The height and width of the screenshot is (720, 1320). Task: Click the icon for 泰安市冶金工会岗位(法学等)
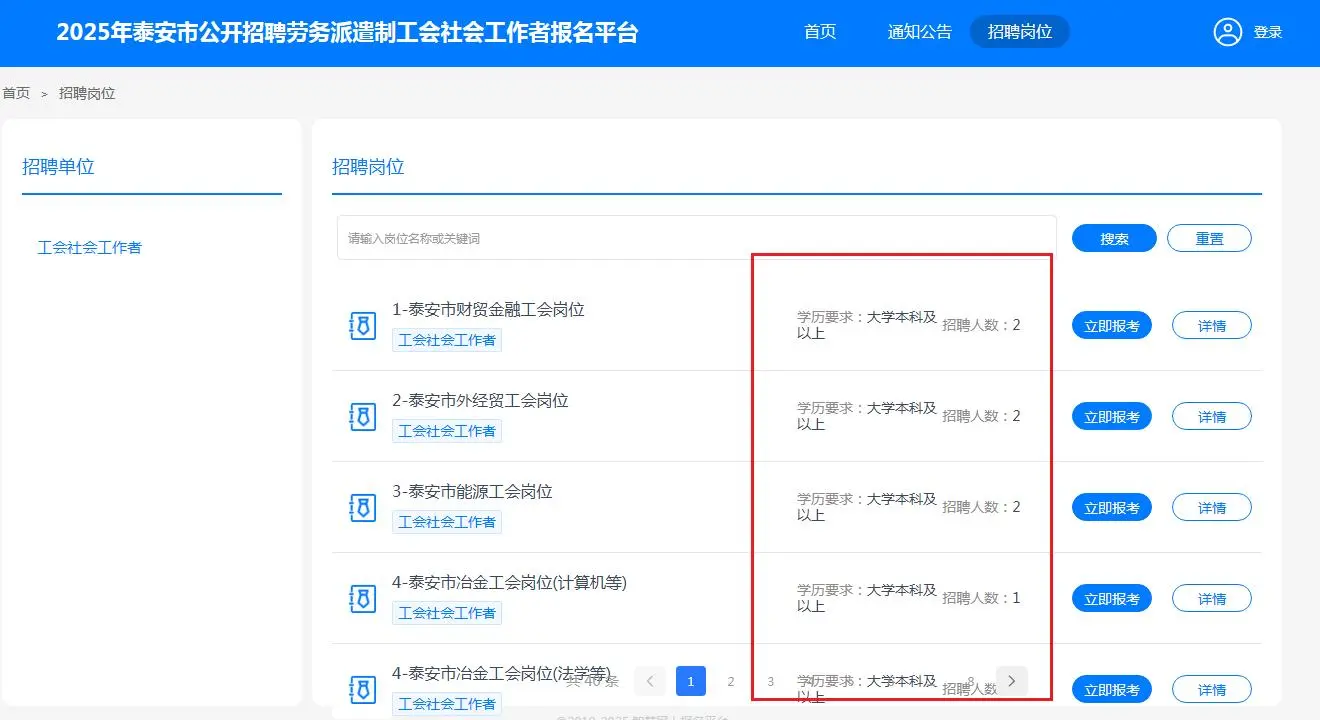pos(362,689)
